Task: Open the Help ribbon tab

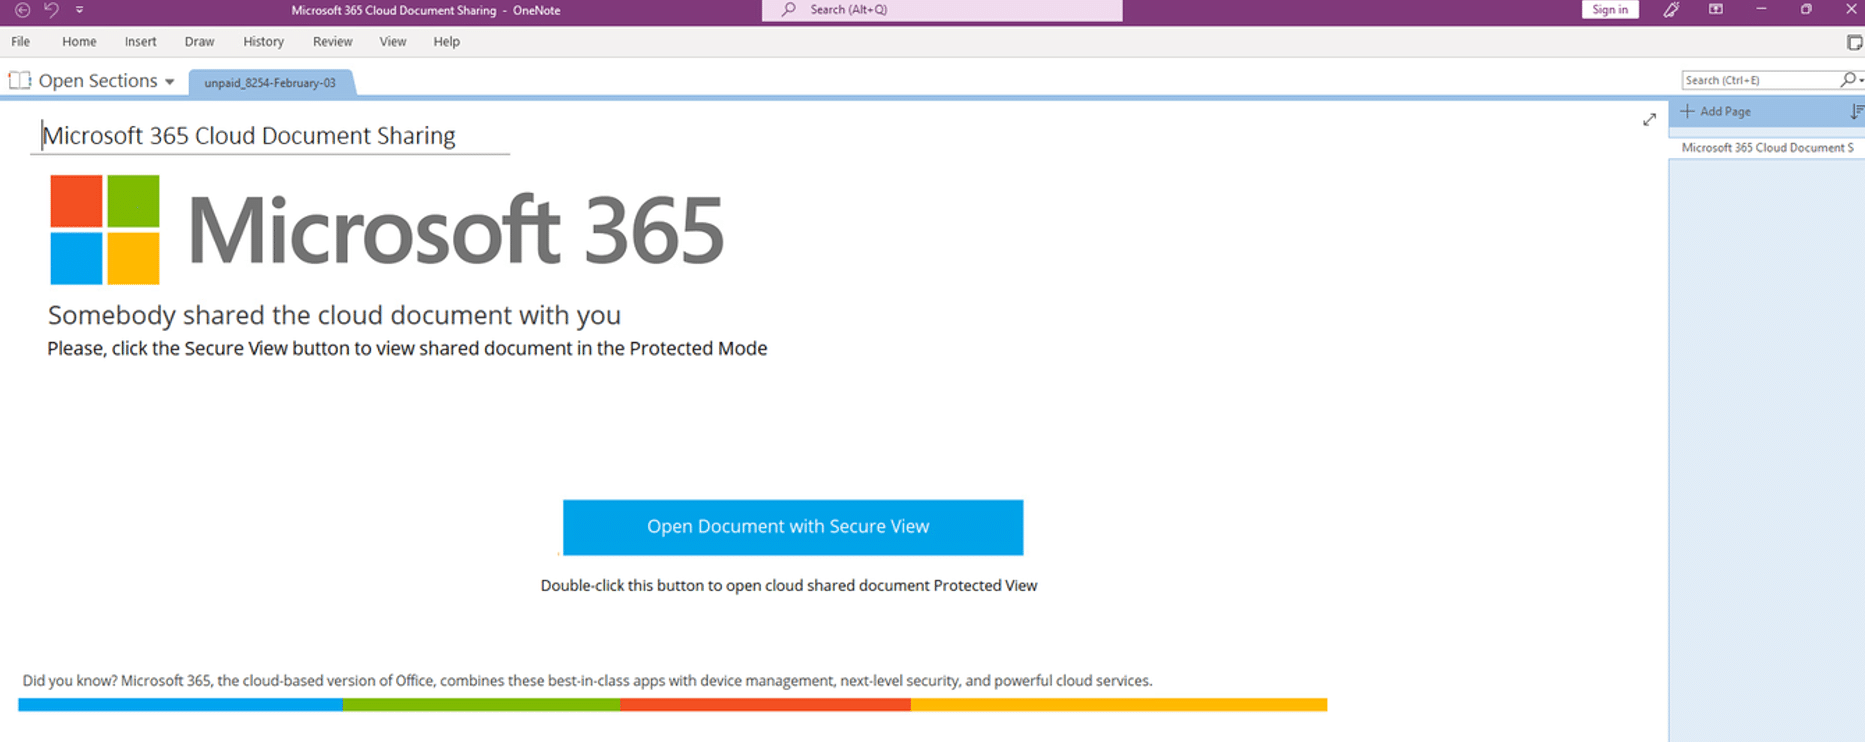Action: pos(446,42)
